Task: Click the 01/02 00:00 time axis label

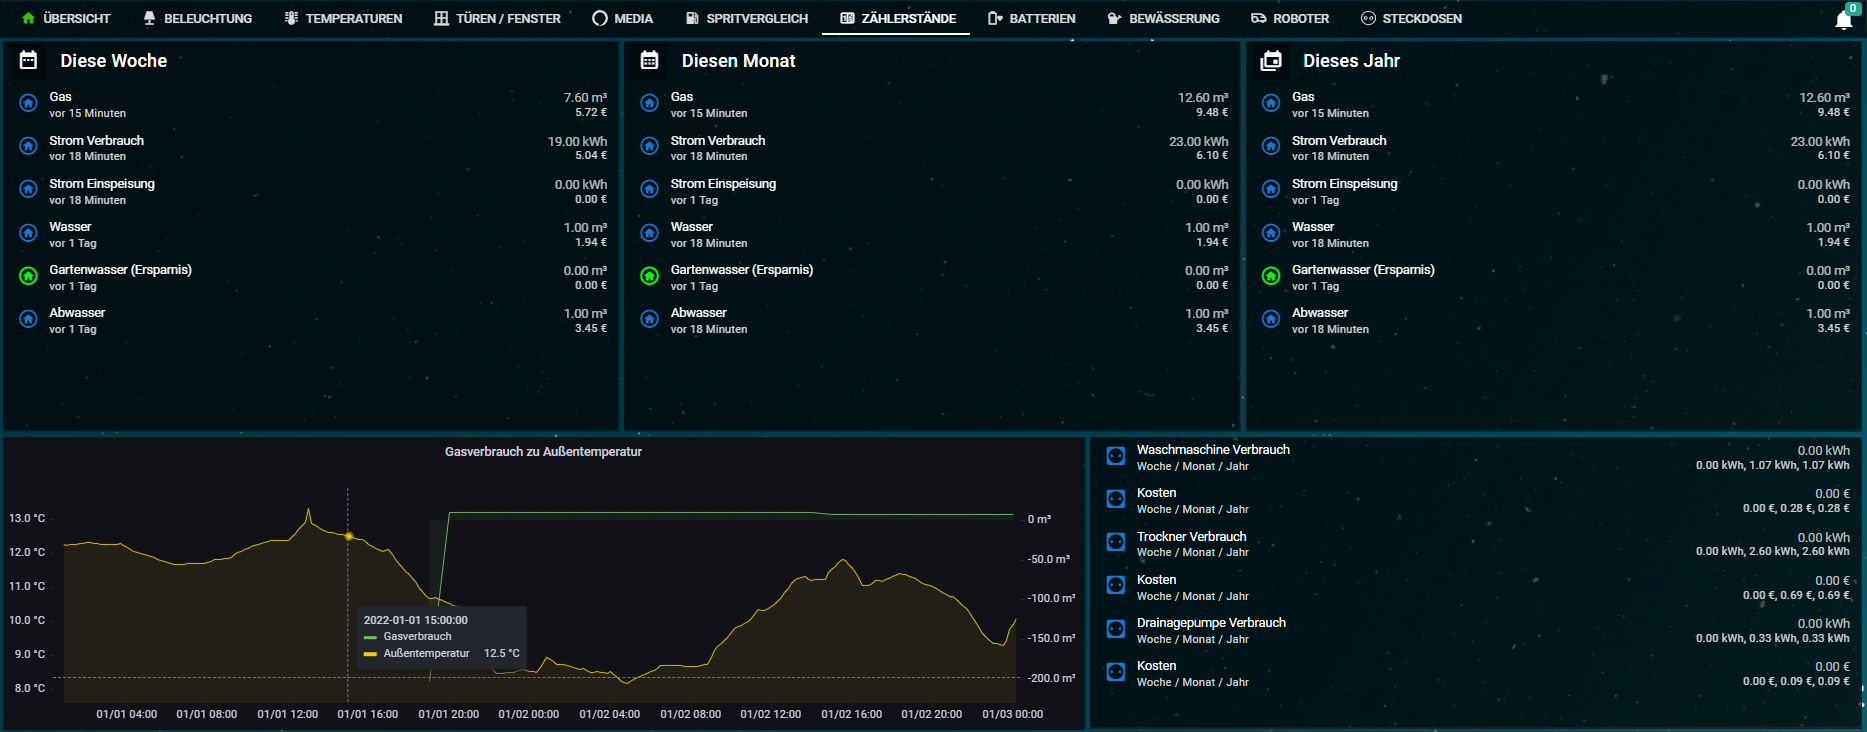Action: click(x=529, y=714)
